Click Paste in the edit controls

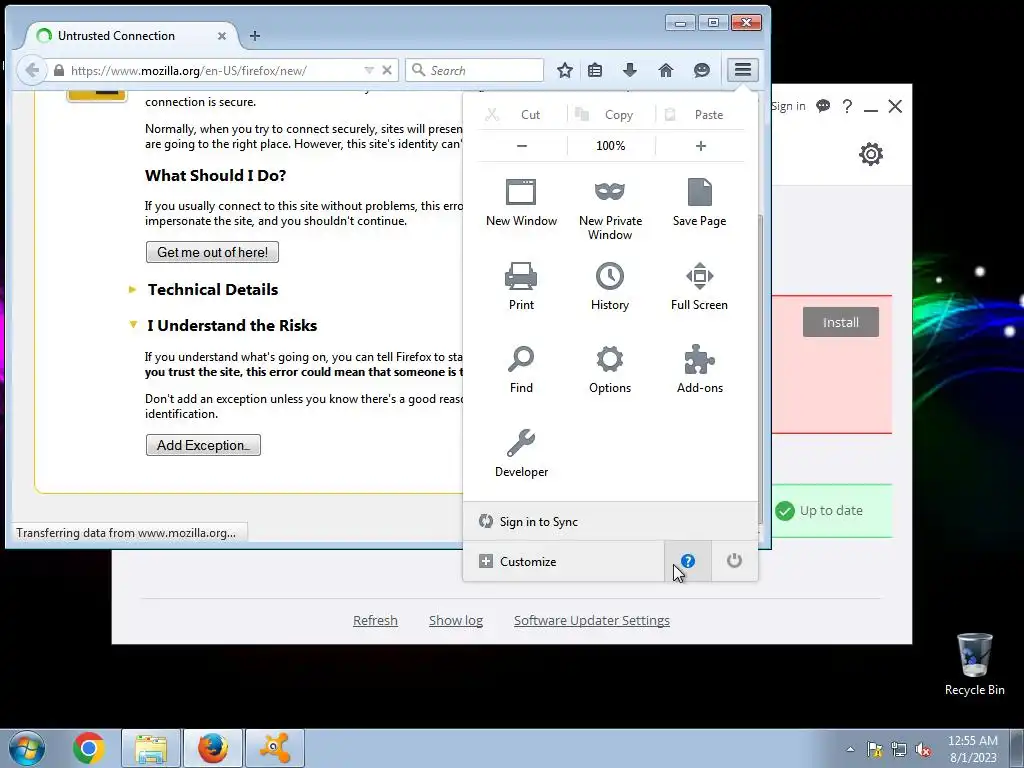[x=700, y=115]
